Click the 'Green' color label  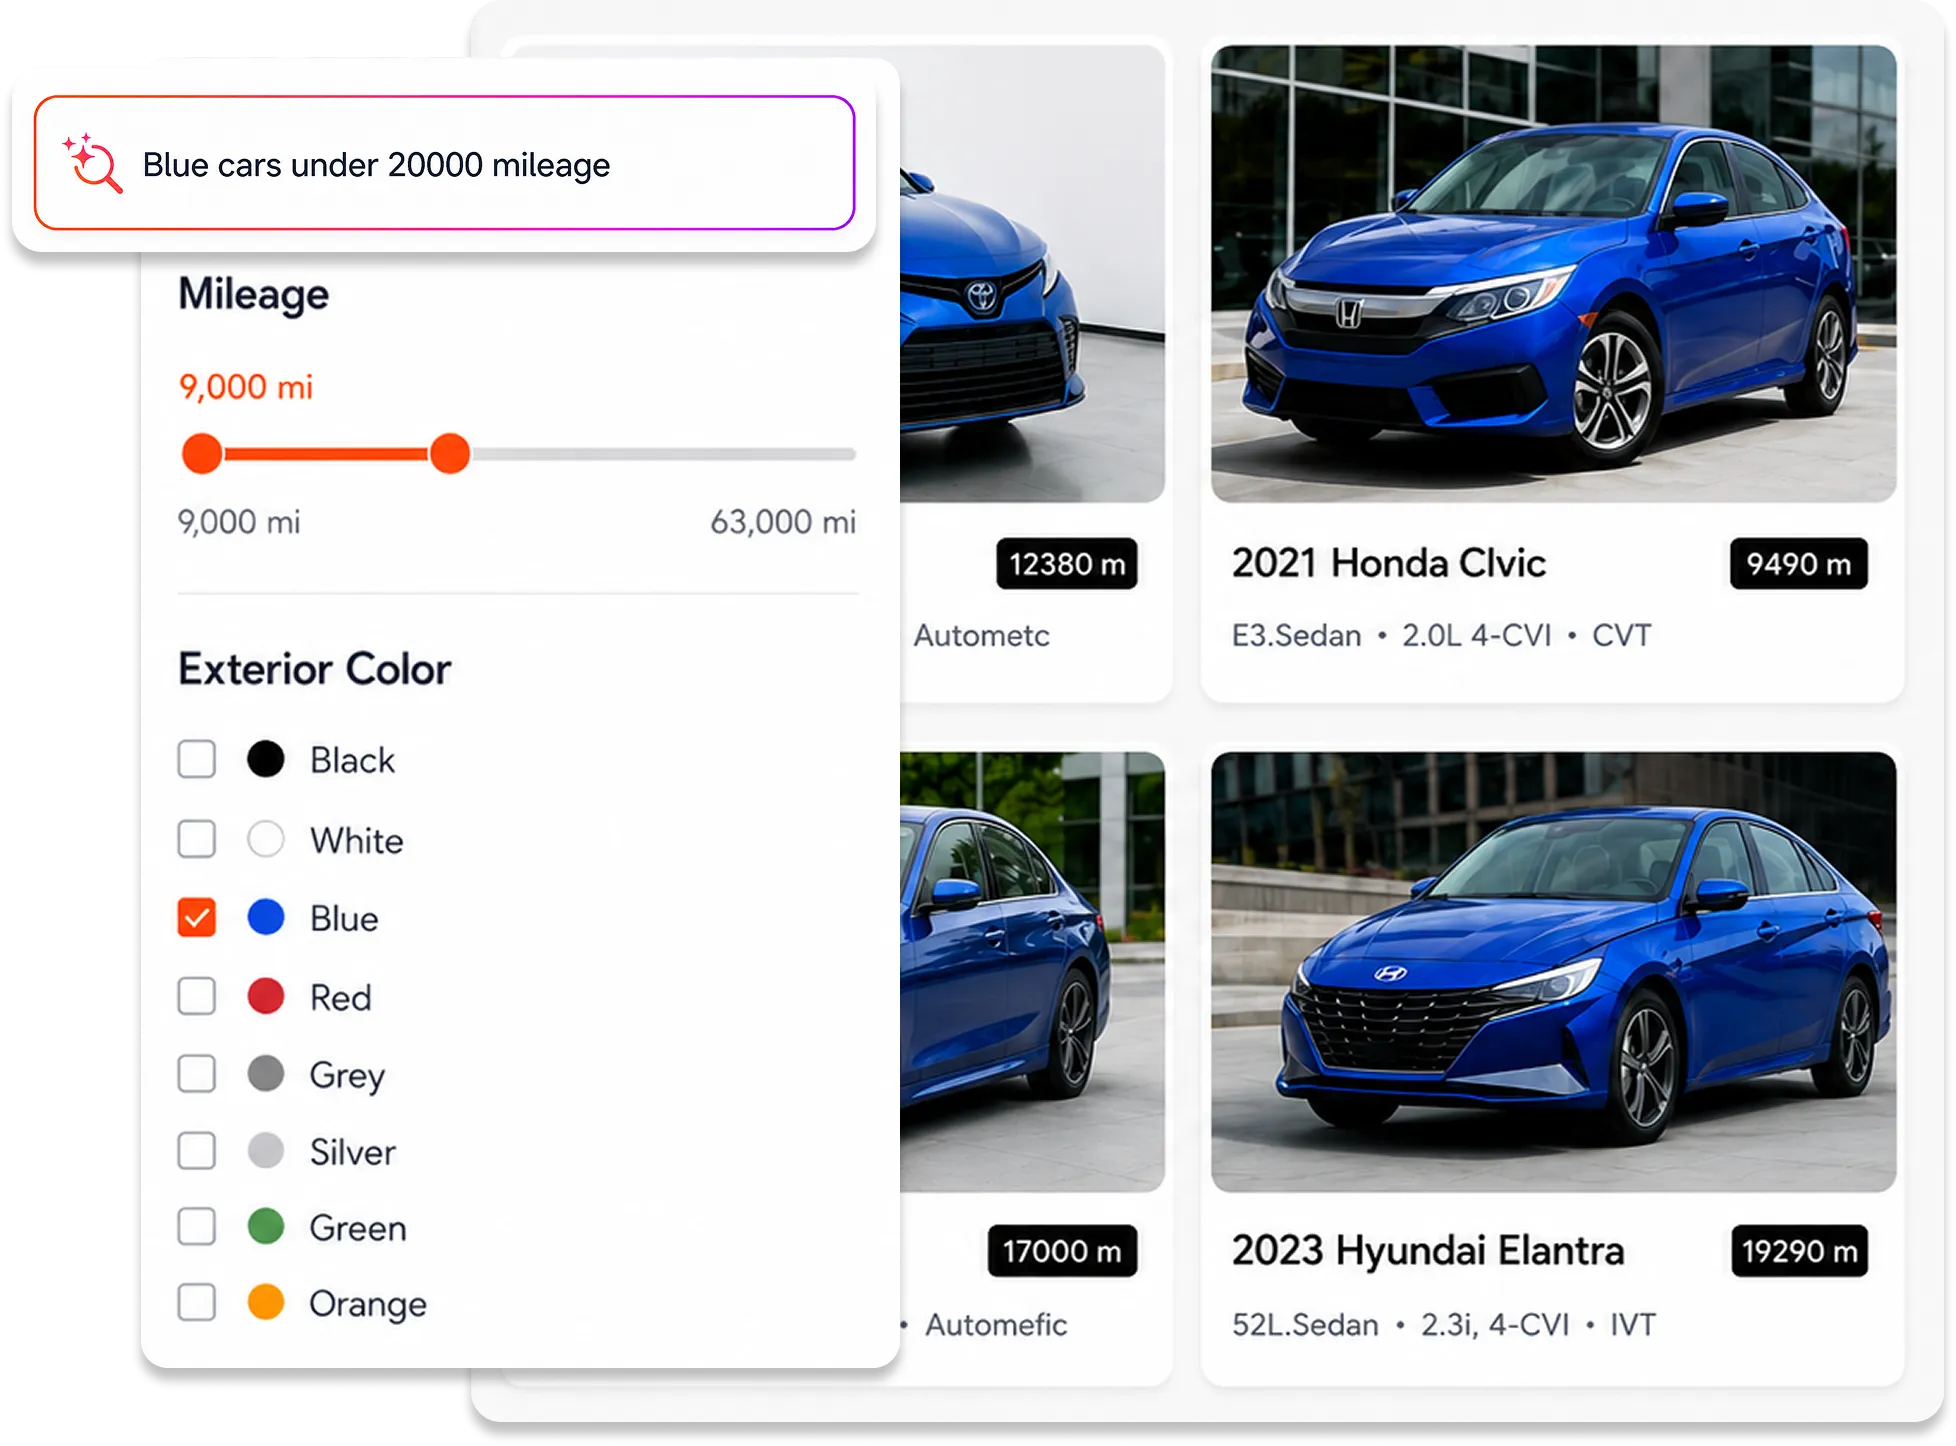click(x=358, y=1228)
